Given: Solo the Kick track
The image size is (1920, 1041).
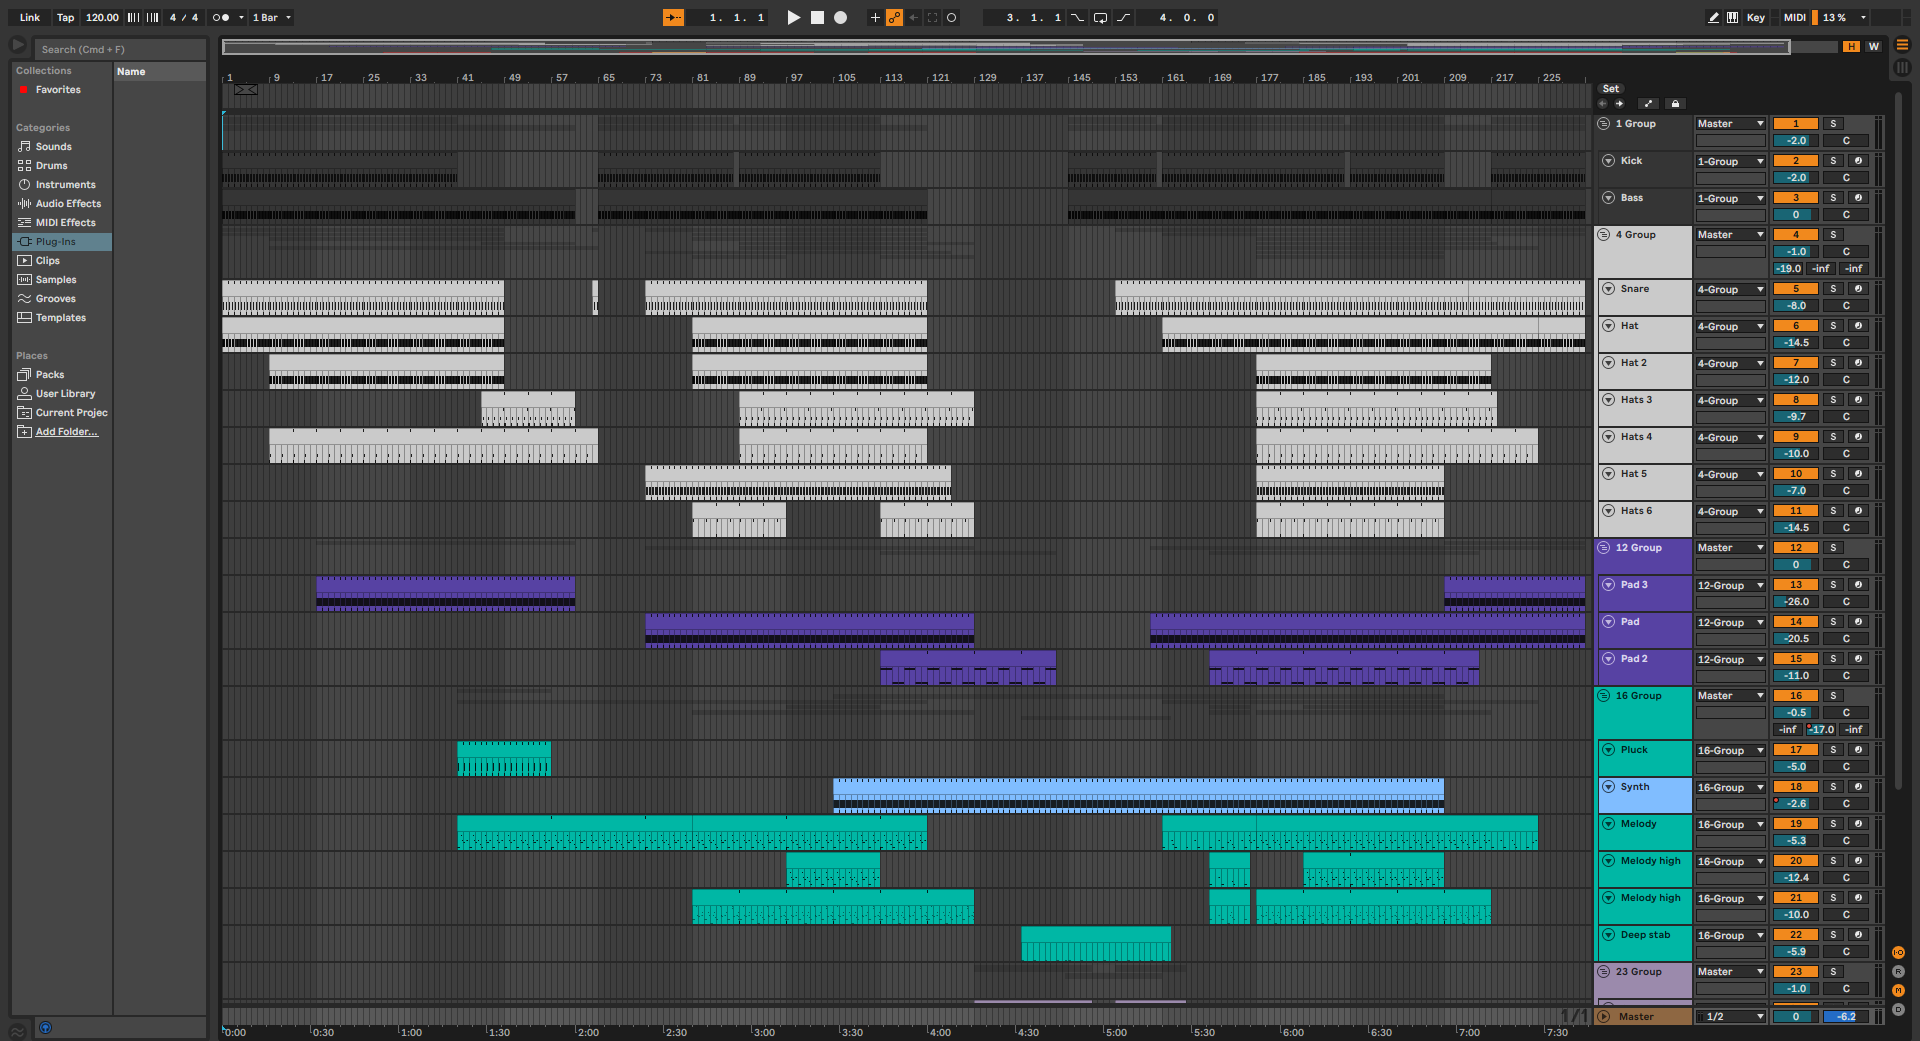Looking at the screenshot, I should coord(1833,161).
